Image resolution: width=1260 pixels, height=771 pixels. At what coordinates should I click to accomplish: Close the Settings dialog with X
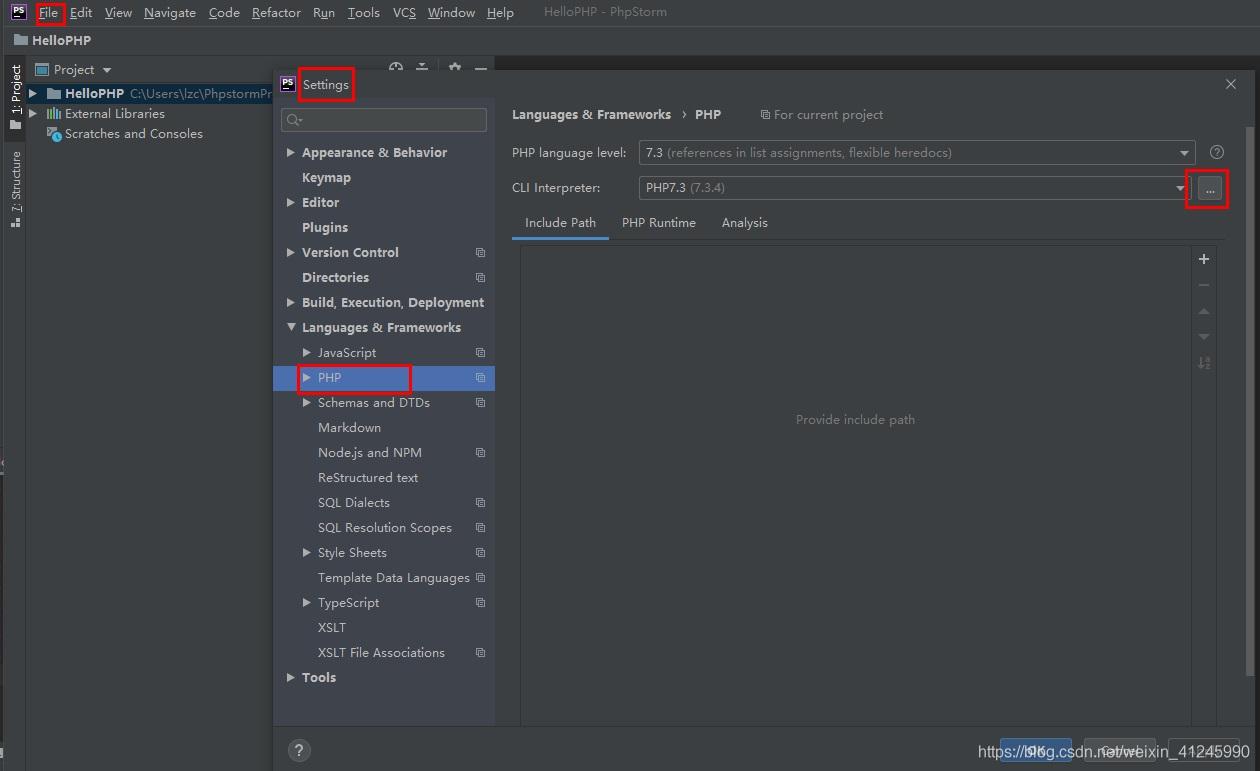click(1230, 84)
